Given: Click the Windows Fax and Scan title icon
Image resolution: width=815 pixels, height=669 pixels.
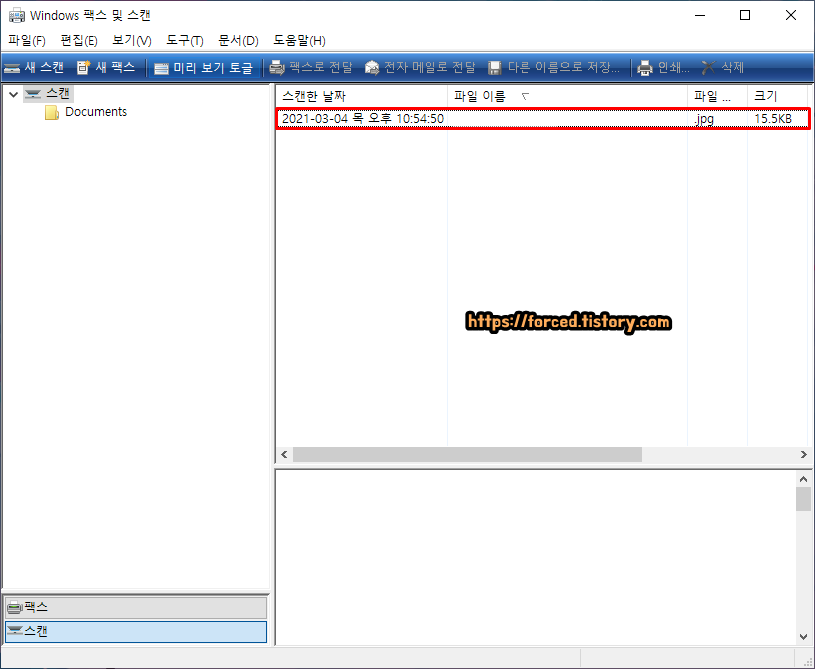Looking at the screenshot, I should [x=17, y=16].
